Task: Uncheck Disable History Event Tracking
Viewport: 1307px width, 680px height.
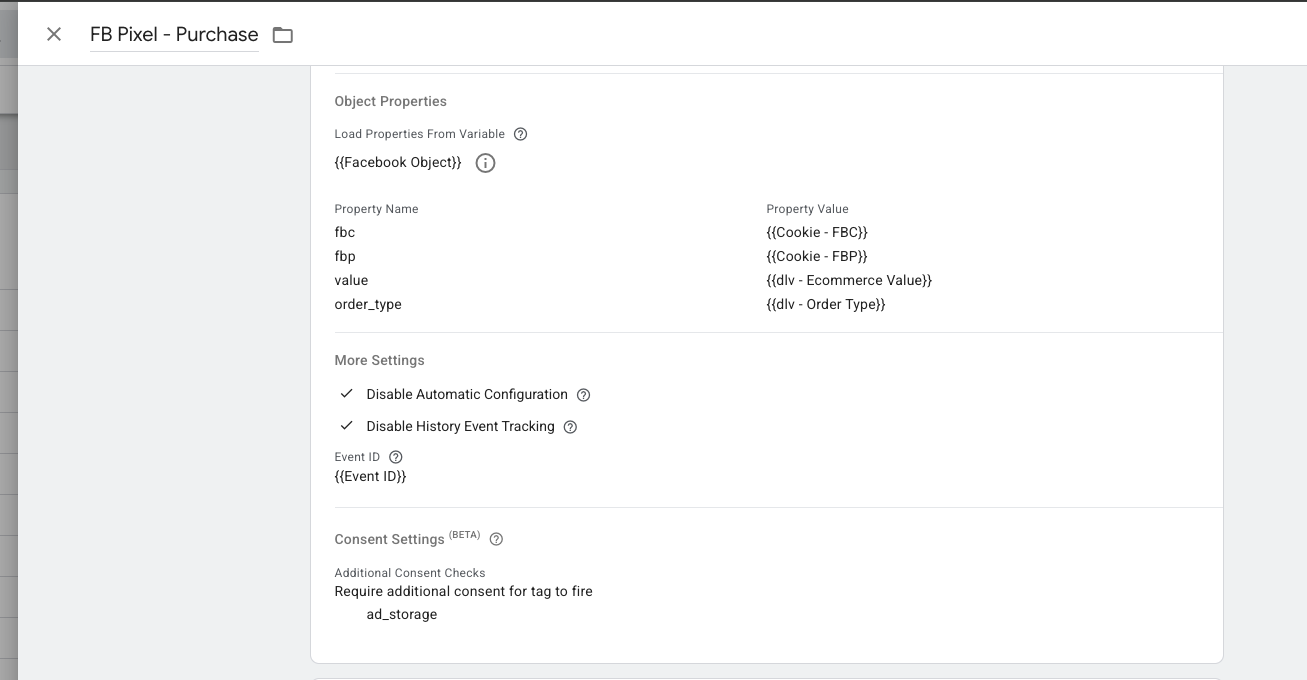Action: [346, 425]
